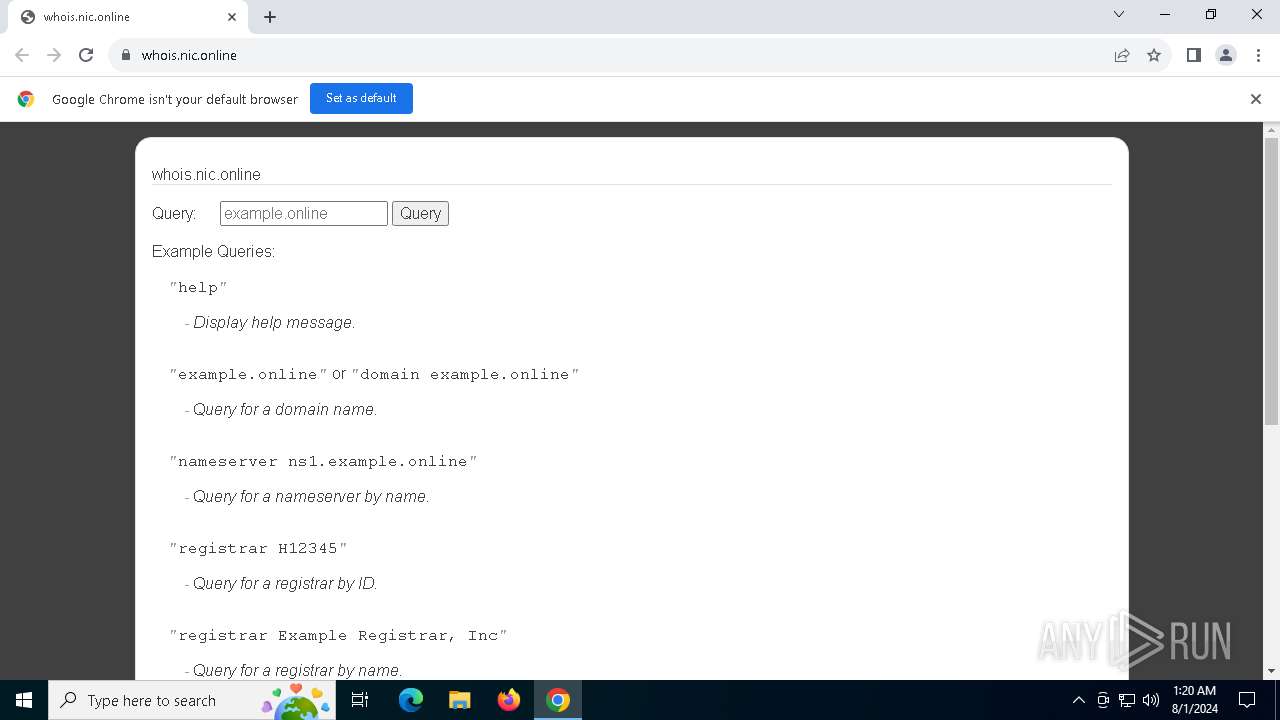
Task: Launch Firefox from the taskbar
Action: coord(509,700)
